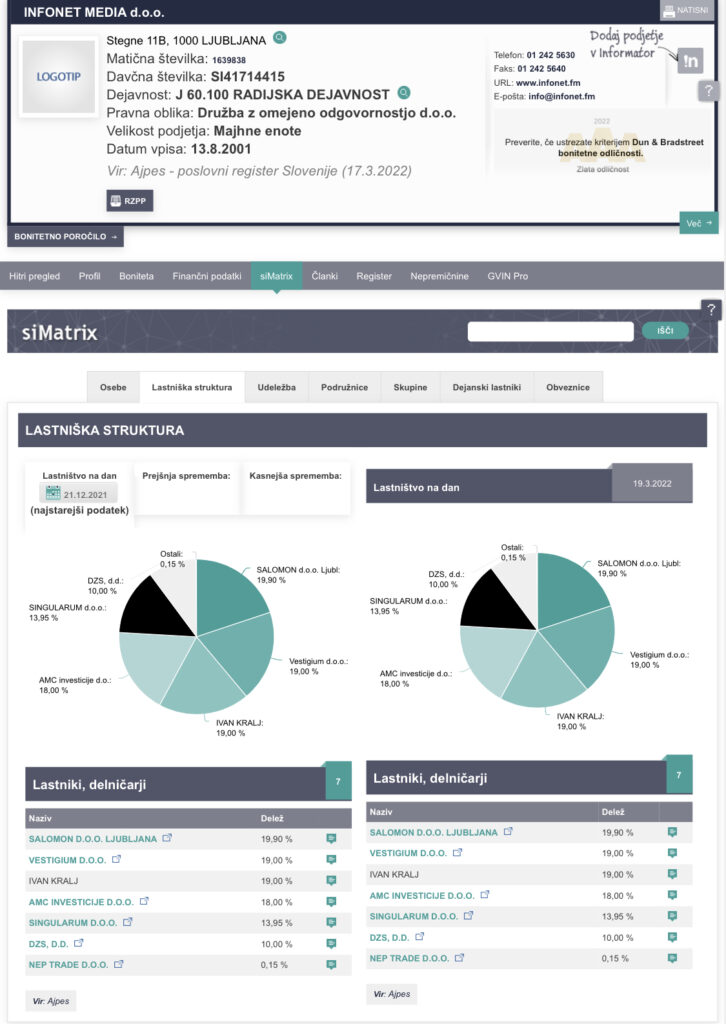Open Bonitetno poročilo
726x1024 pixels.
point(65,236)
